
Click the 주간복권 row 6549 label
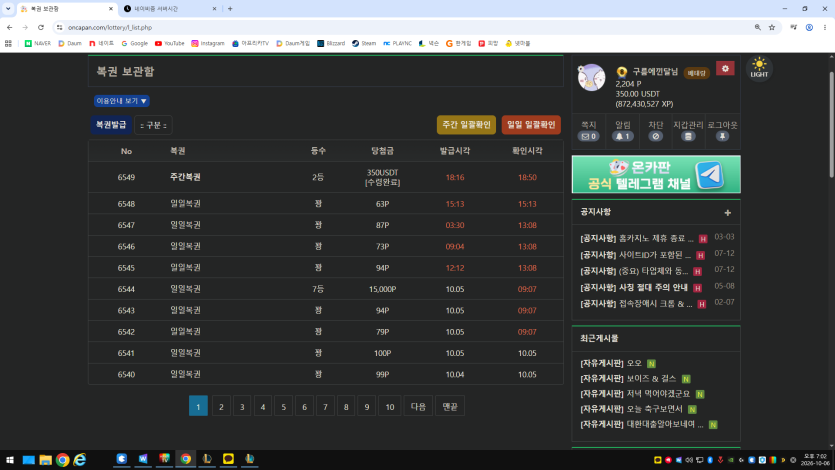[x=185, y=177]
